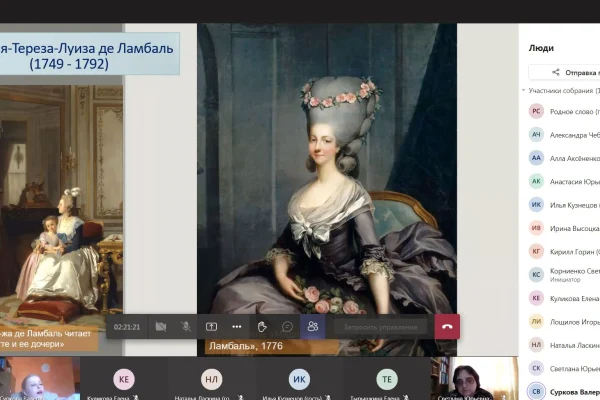The width and height of the screenshot is (600, 400).
Task: Raise your hand in the meeting
Action: click(262, 327)
